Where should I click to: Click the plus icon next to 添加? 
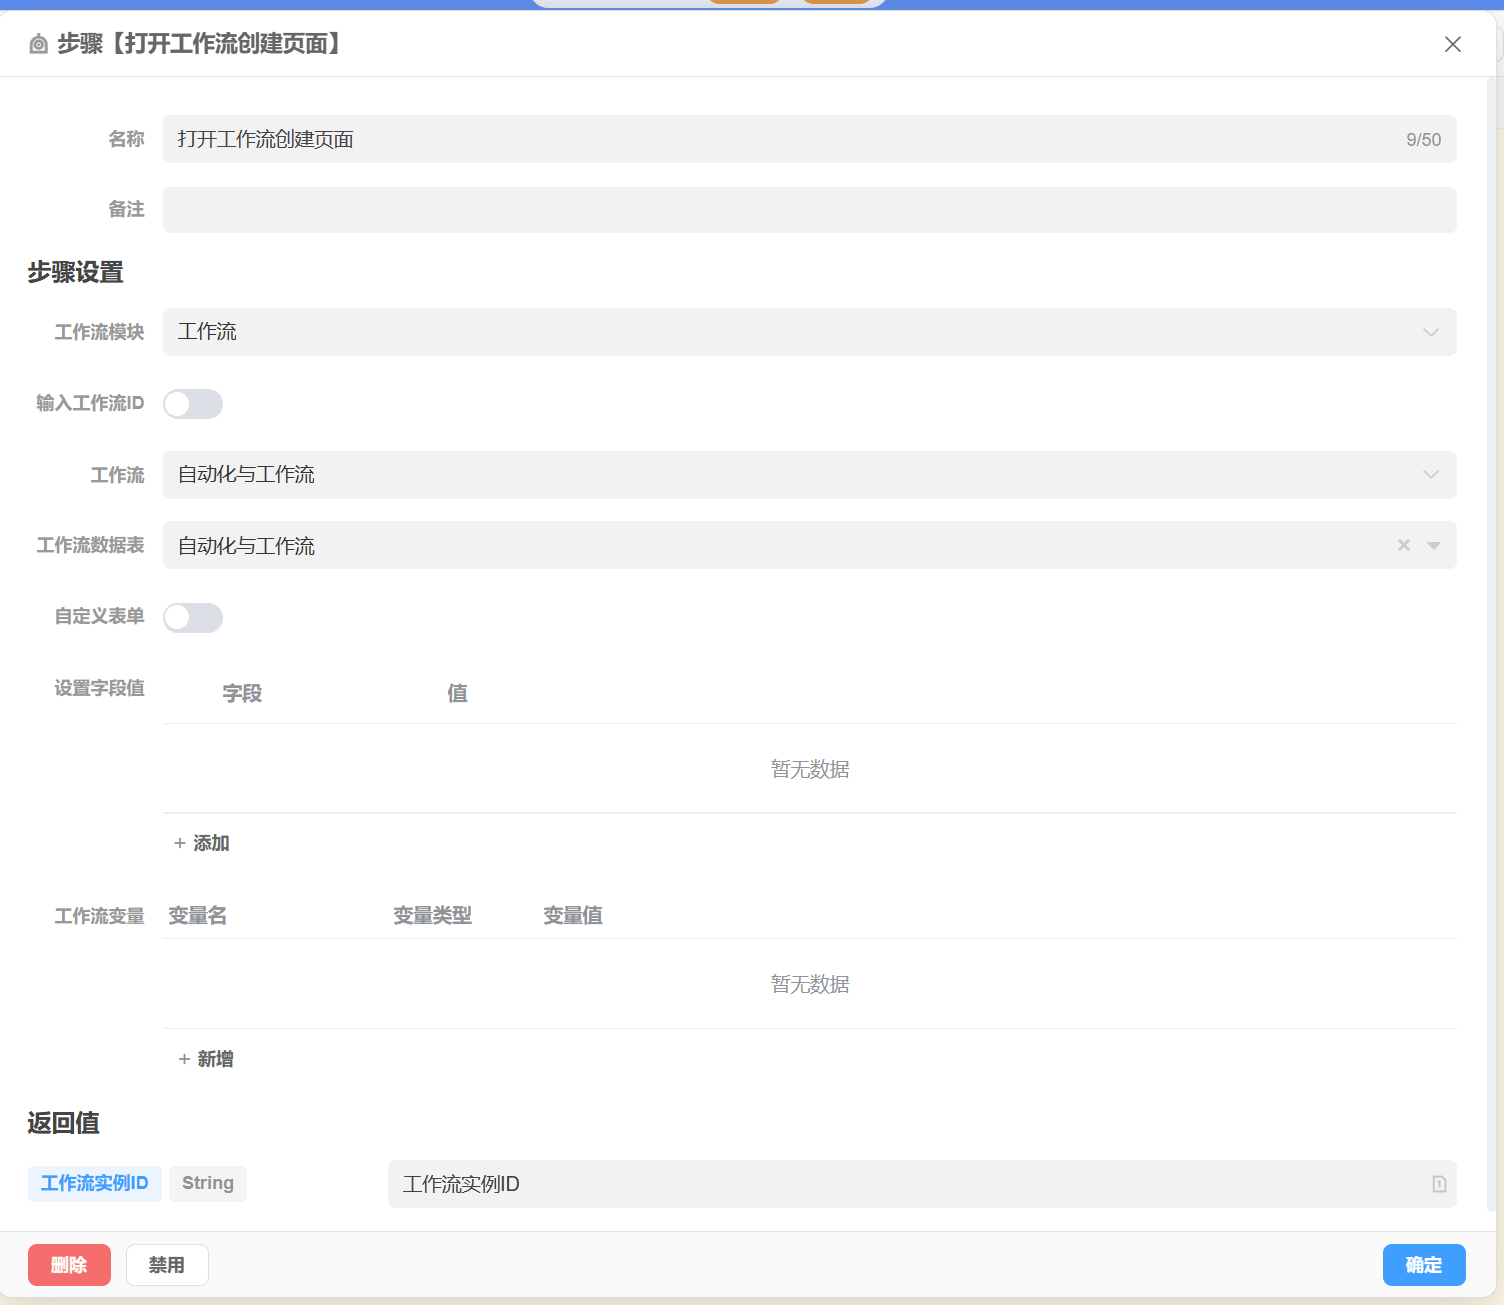coord(180,843)
